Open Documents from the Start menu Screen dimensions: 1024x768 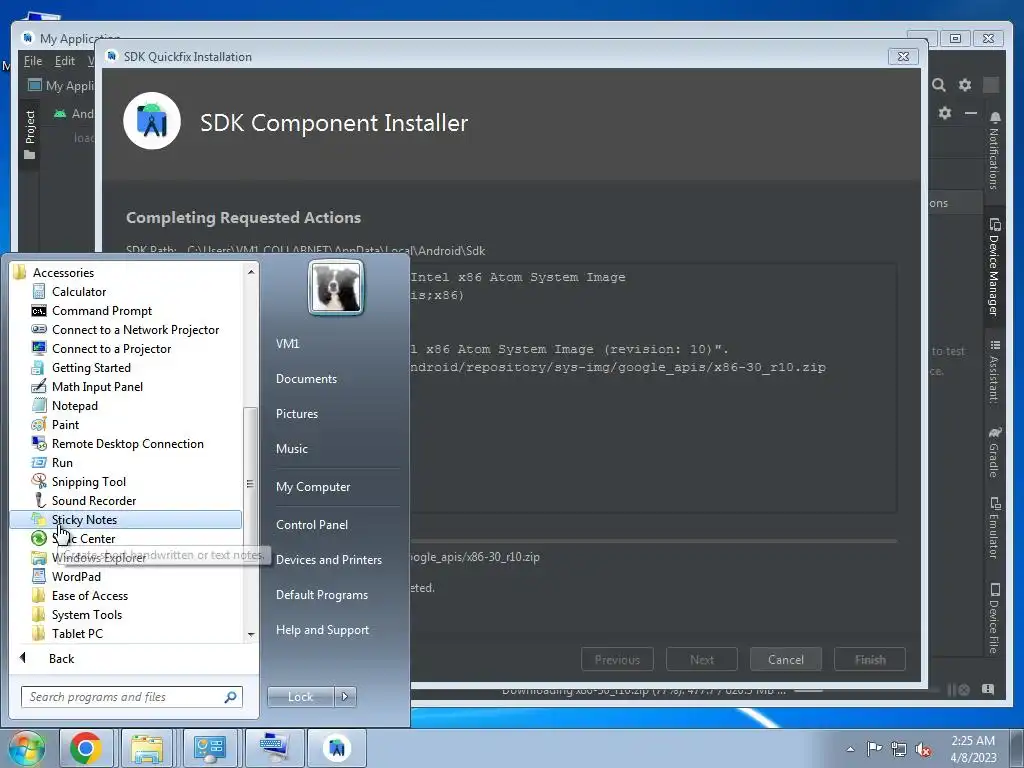tap(306, 379)
